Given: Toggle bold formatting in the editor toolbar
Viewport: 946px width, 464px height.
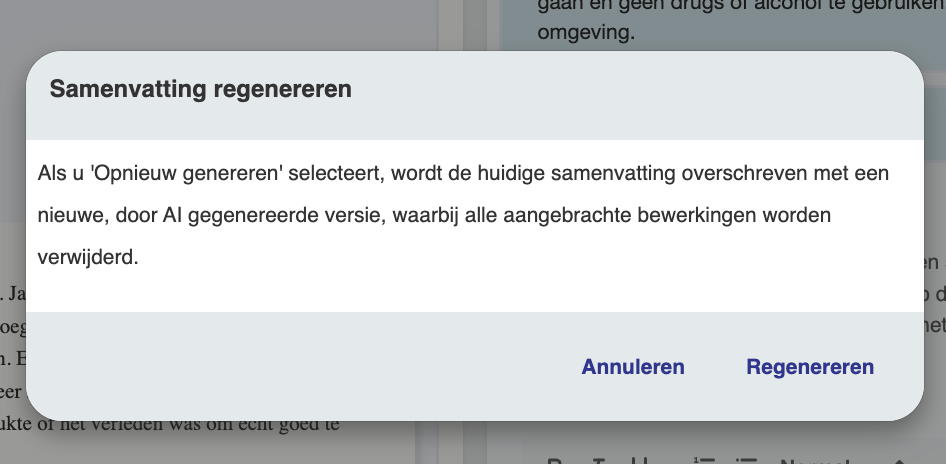Looking at the screenshot, I should click(556, 461).
